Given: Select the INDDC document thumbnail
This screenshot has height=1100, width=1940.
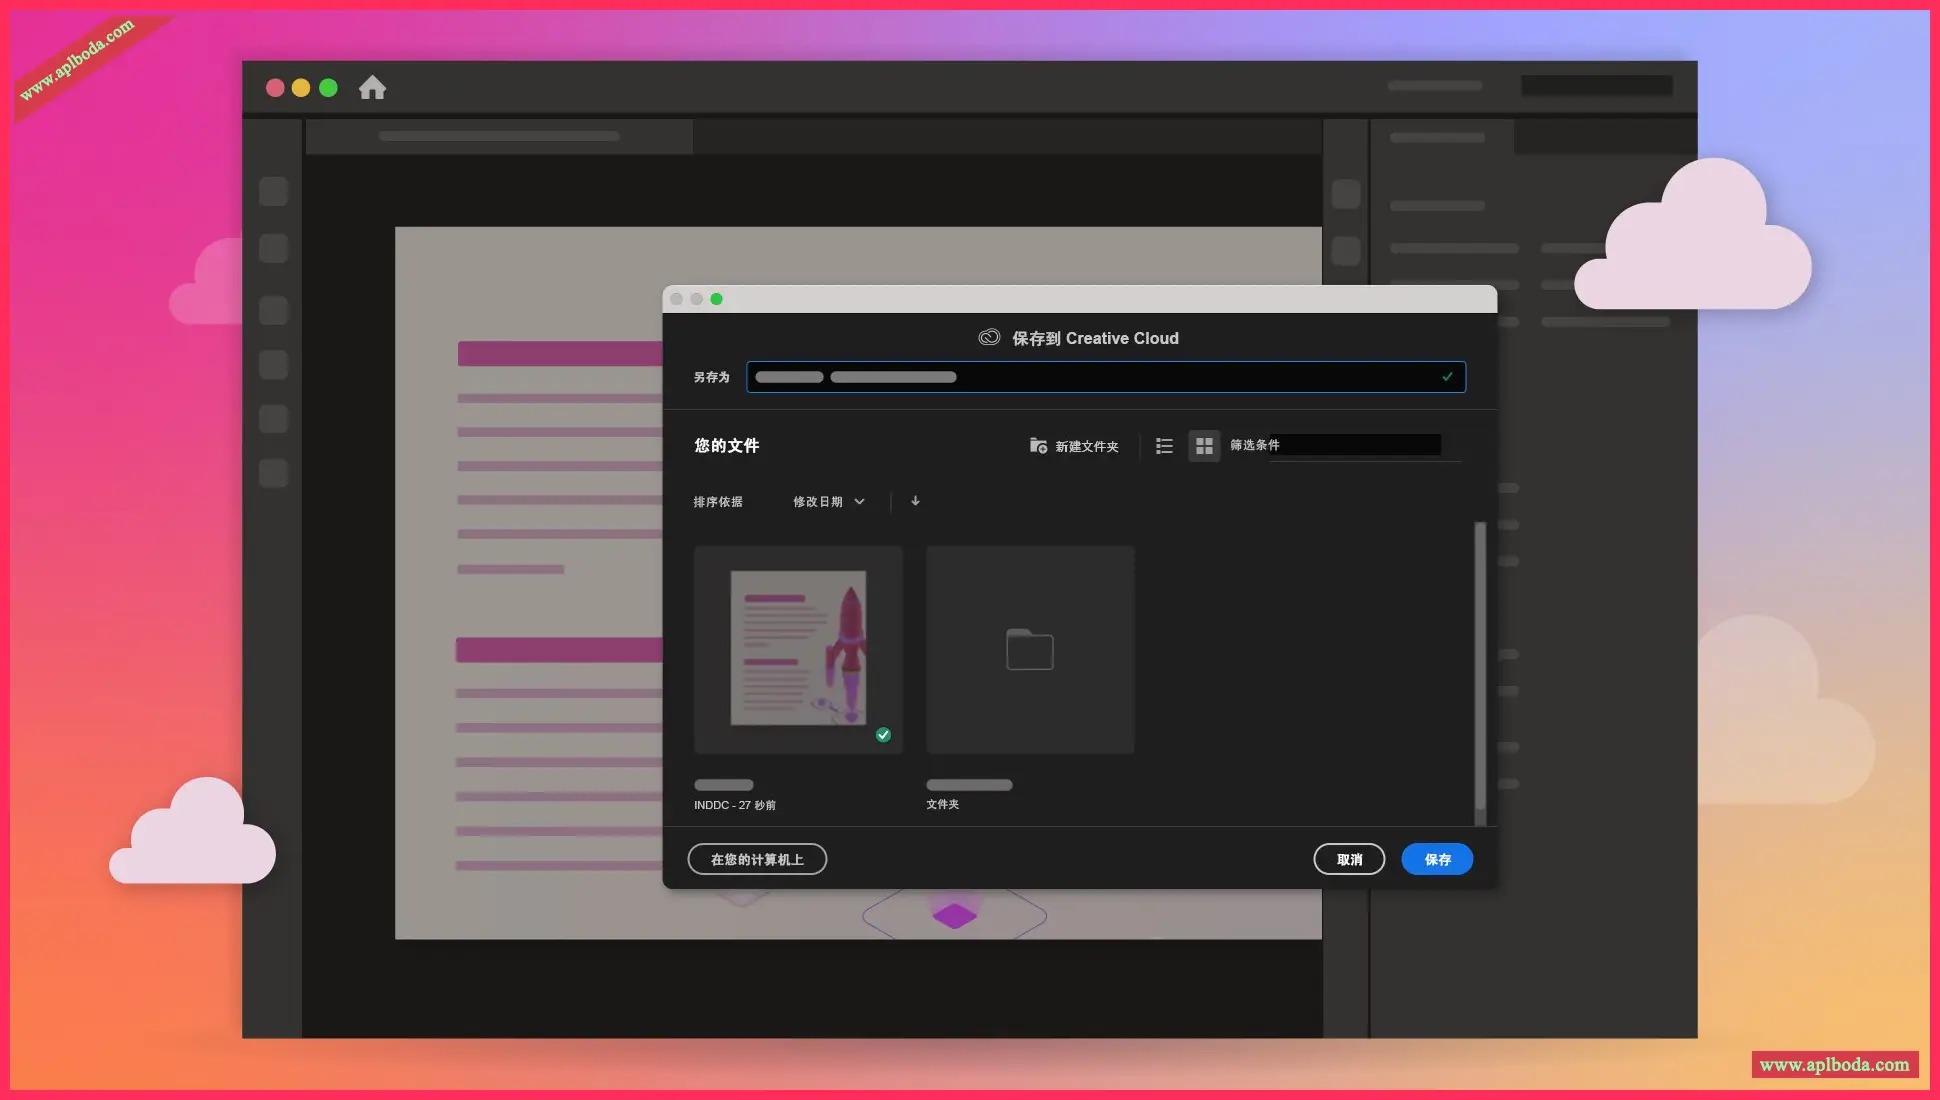Looking at the screenshot, I should (798, 649).
